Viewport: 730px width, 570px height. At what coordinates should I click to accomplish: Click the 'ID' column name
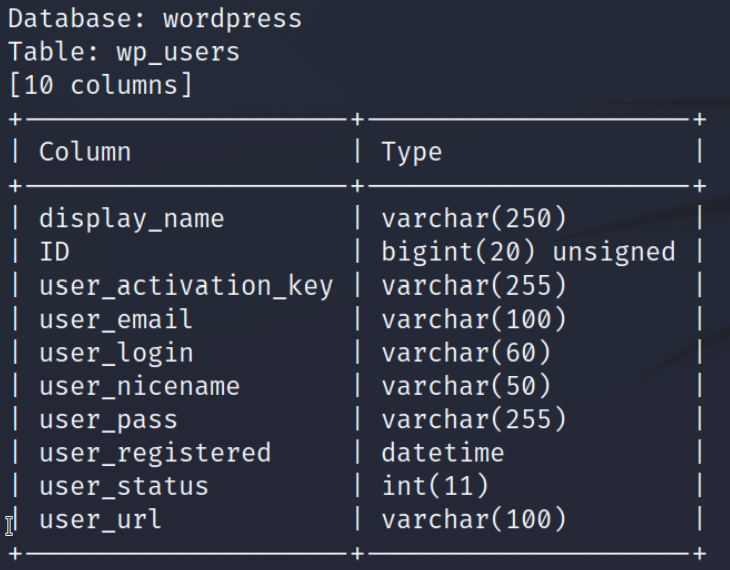pos(54,252)
